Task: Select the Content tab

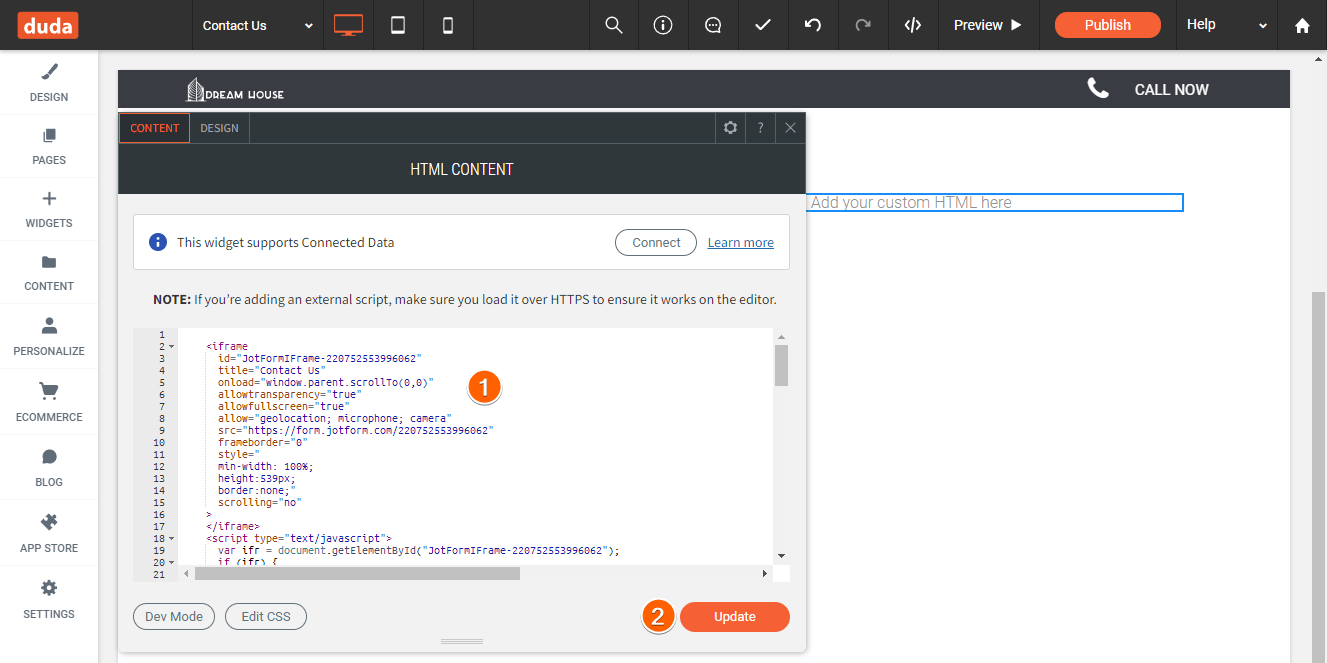Action: [x=154, y=128]
